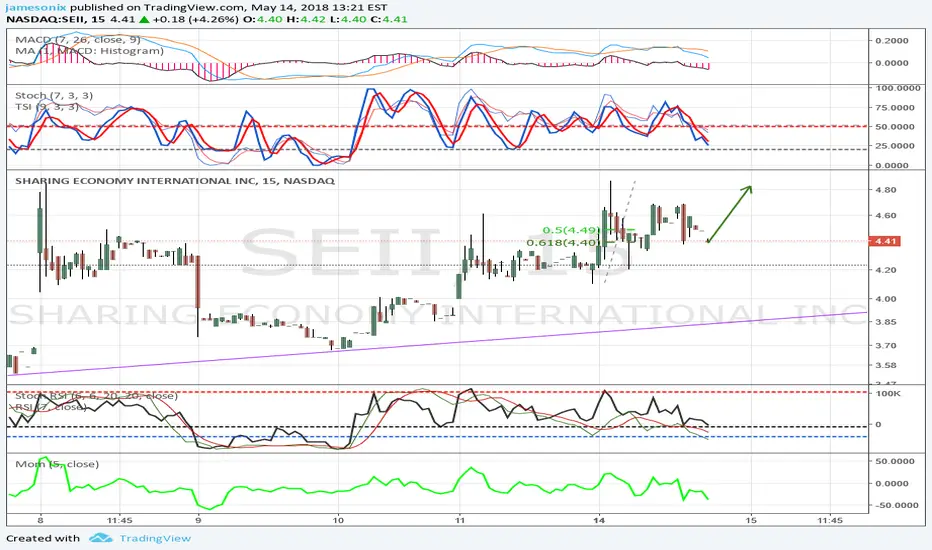Click the 0.618(4.40) Fibonacci level label
Screen dimensions: 932x550
(563, 243)
